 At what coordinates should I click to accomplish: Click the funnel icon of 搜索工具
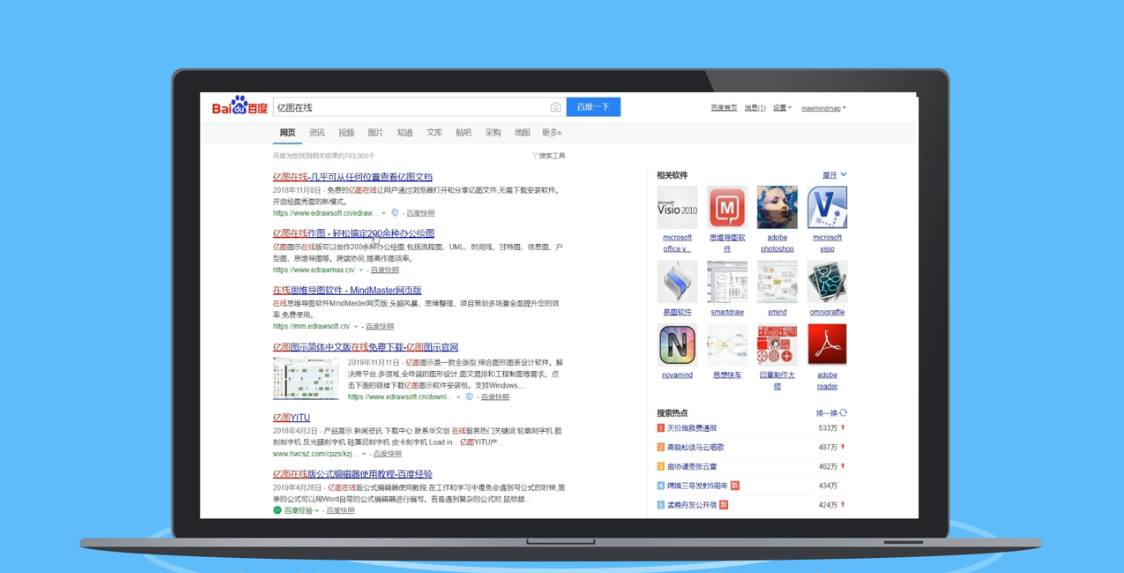pyautogui.click(x=535, y=156)
